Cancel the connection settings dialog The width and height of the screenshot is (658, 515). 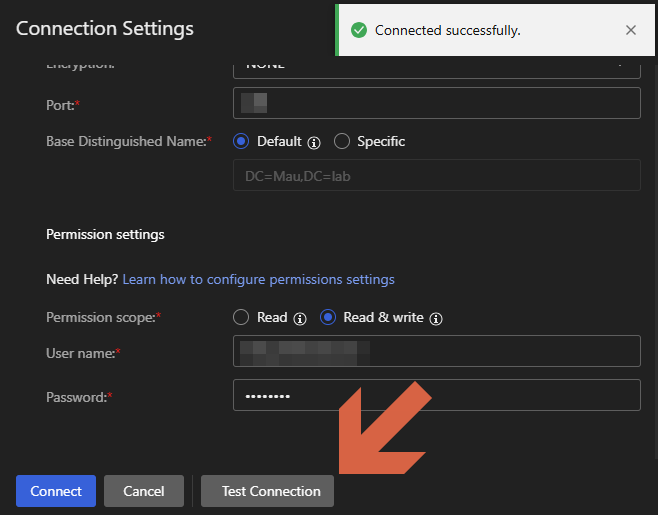(x=143, y=491)
